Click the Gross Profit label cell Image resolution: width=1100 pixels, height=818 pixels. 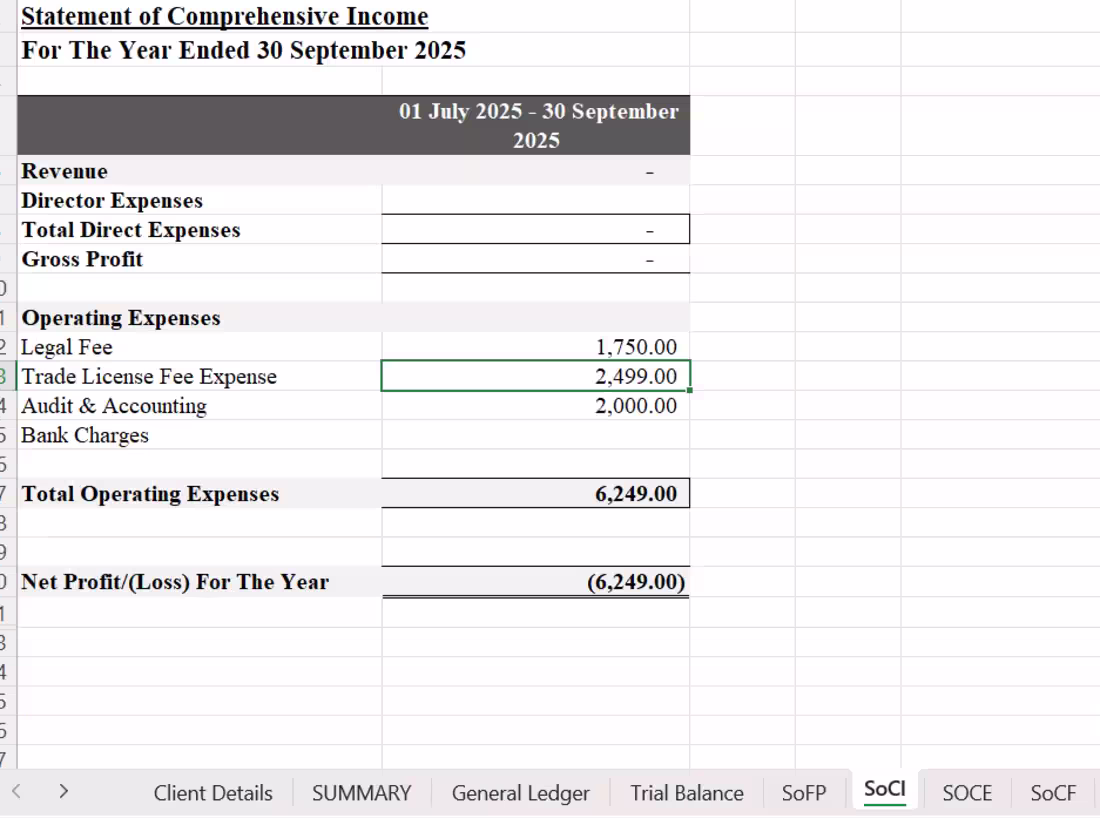[200, 259]
